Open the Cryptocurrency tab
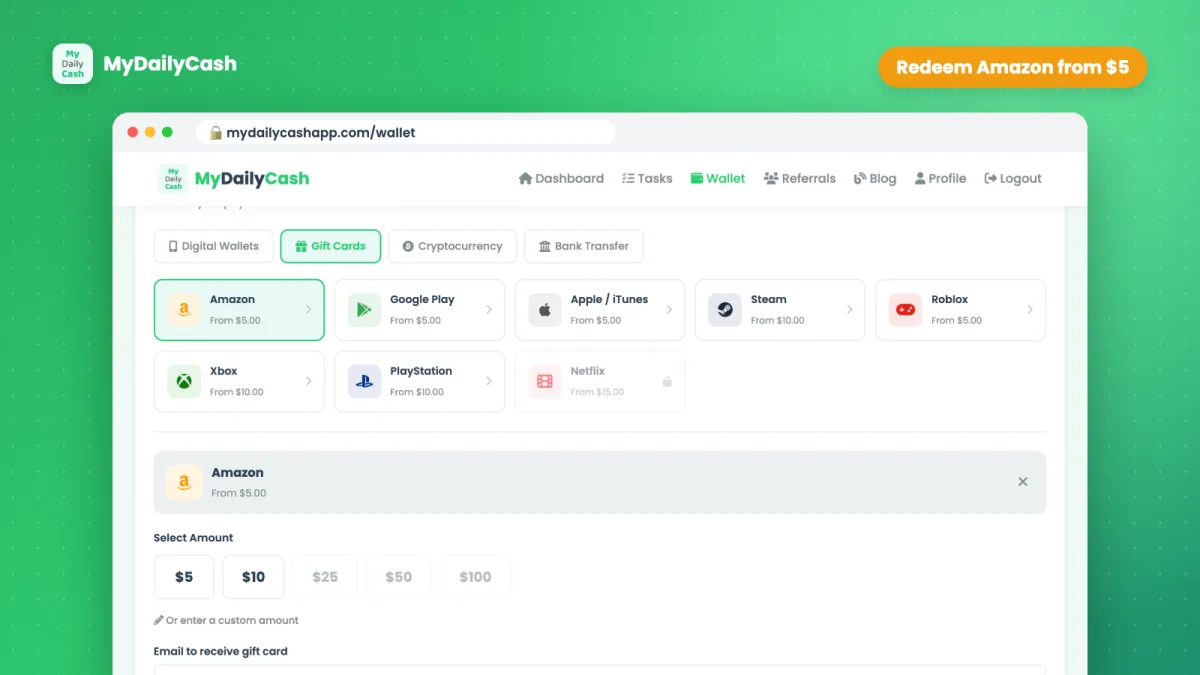Viewport: 1200px width, 675px height. click(452, 246)
